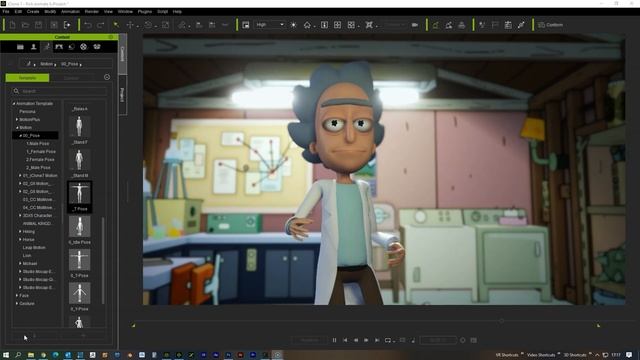Image resolution: width=640 pixels, height=360 pixels.
Task: Open the render quality High dropdown
Action: [269, 25]
